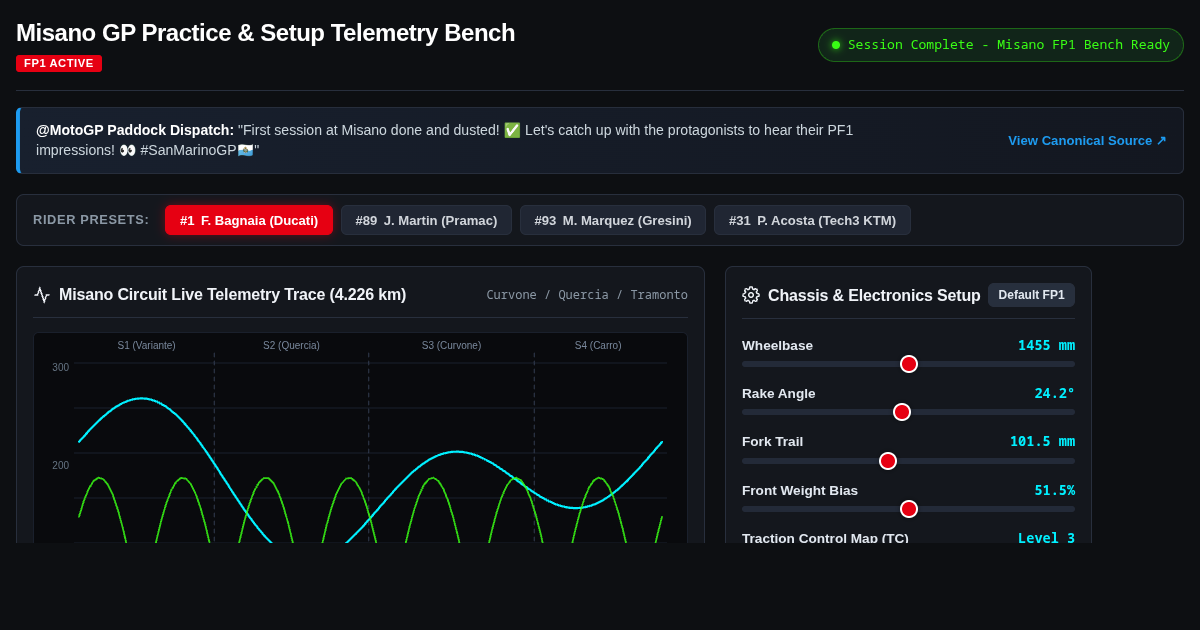Viewport: 1200px width, 630px height.
Task: Click the Chassis setup gear icon
Action: click(x=751, y=295)
